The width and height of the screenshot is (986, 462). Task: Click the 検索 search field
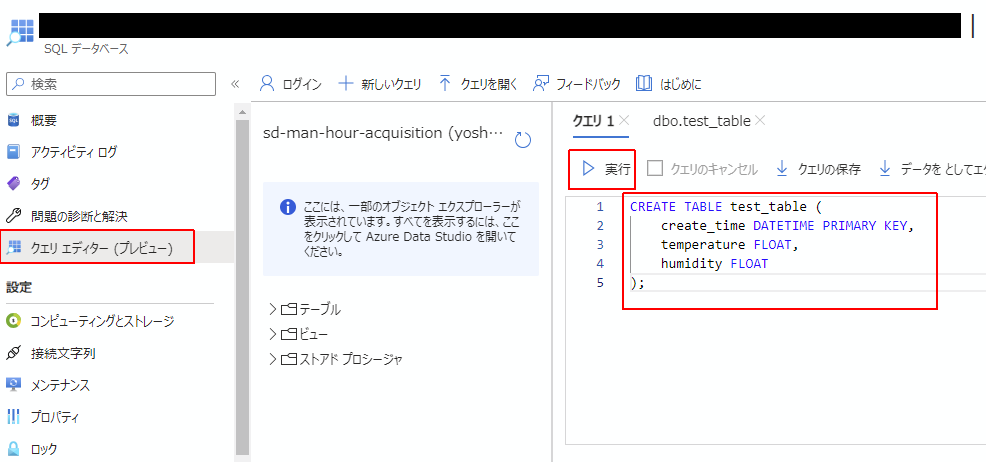coord(111,84)
